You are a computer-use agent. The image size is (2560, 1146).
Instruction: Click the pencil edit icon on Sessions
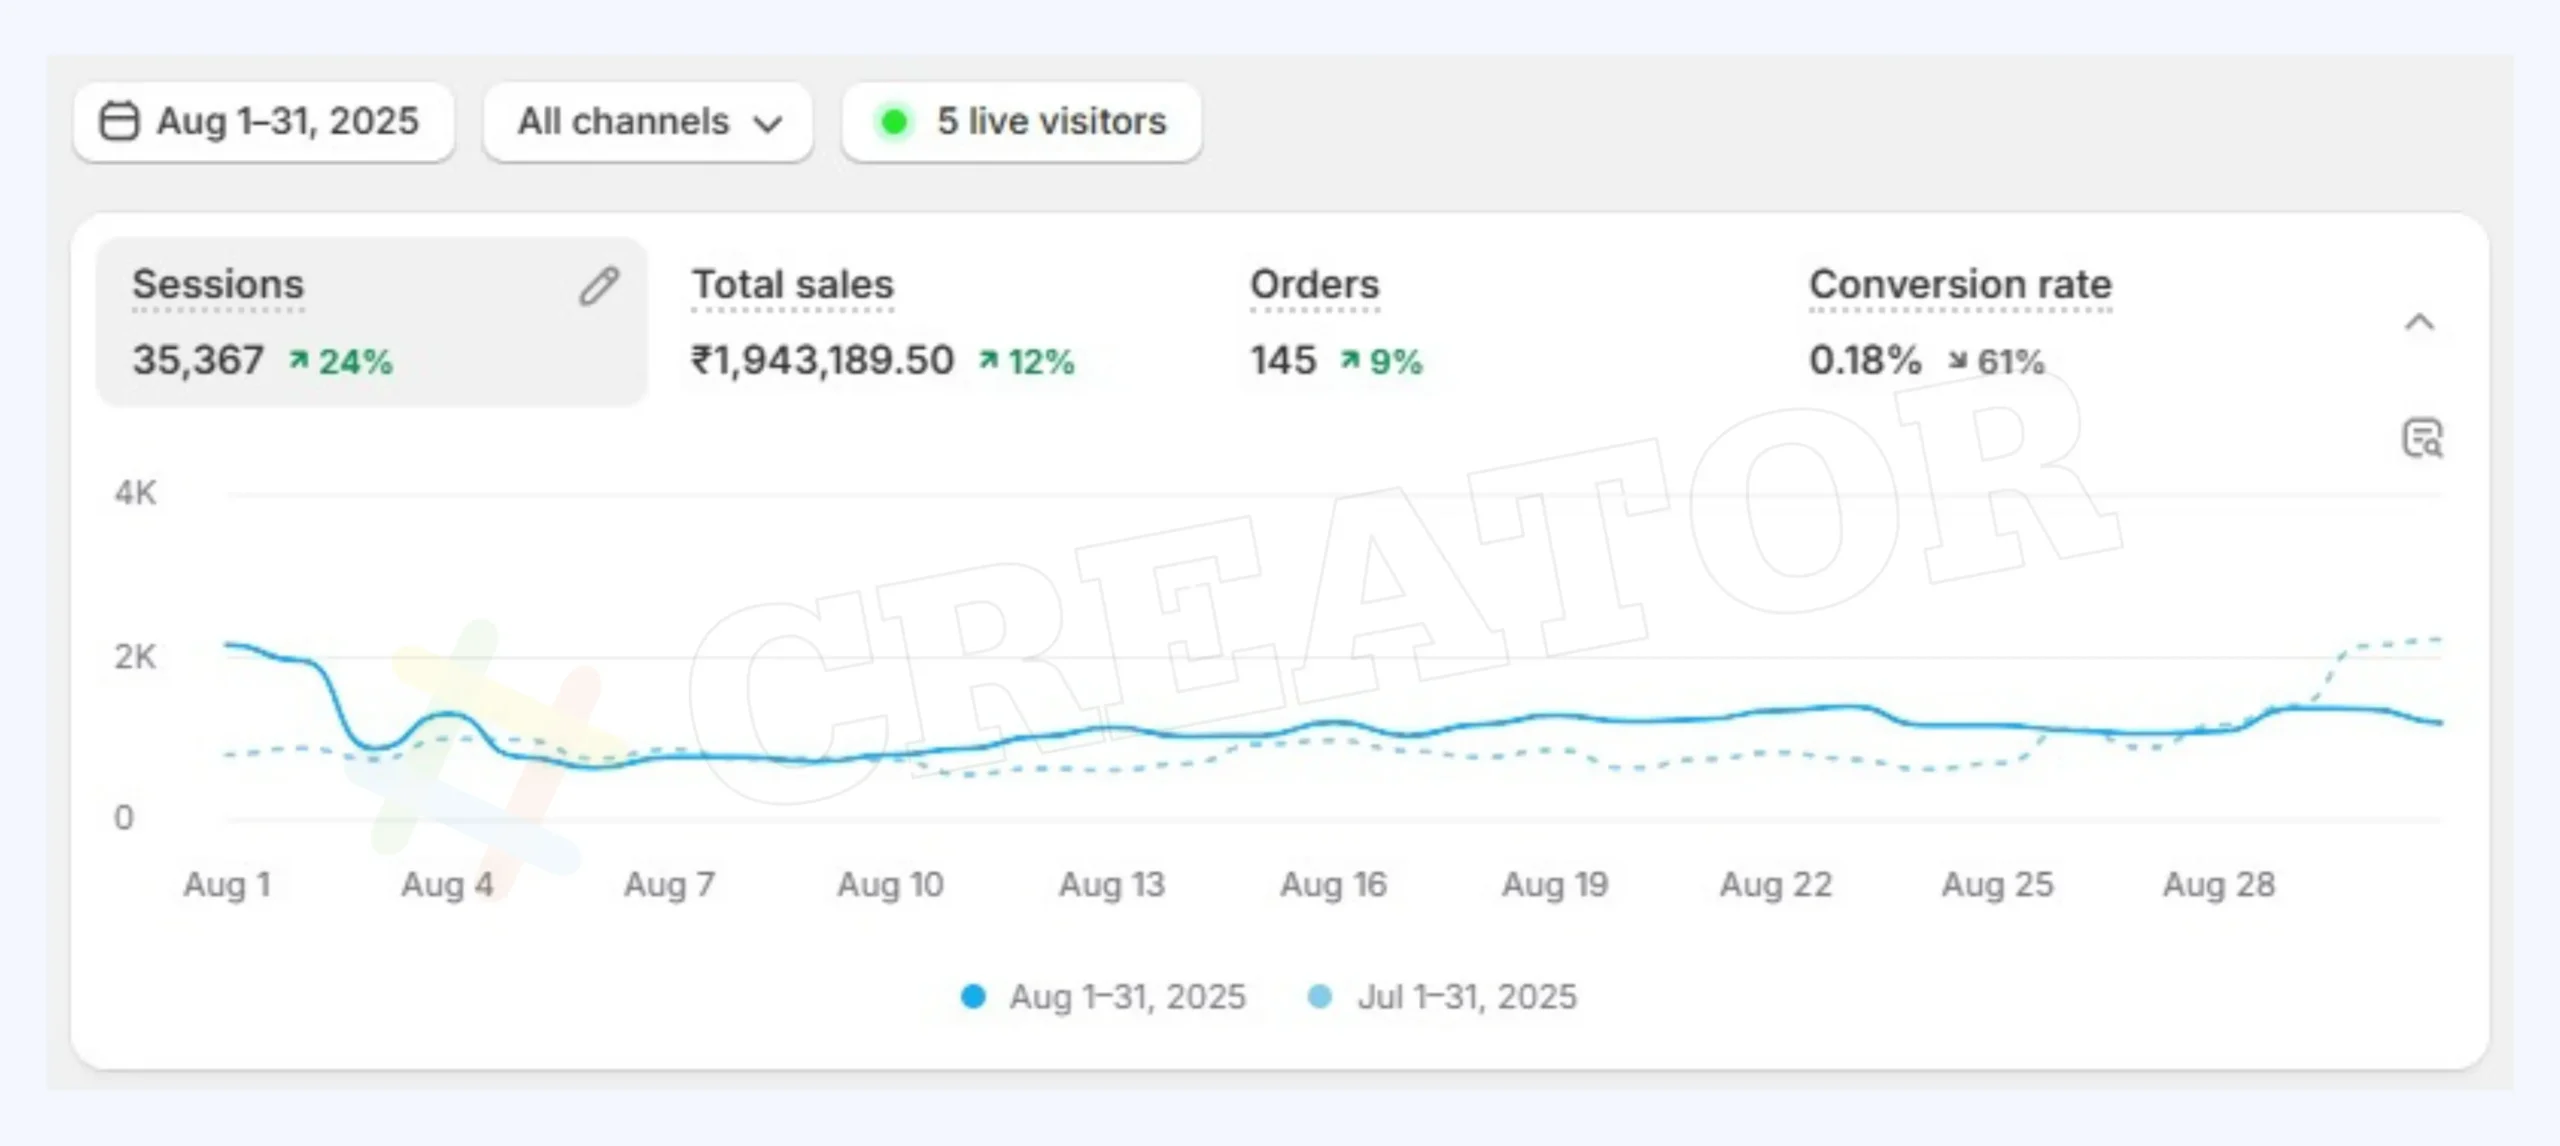click(599, 287)
